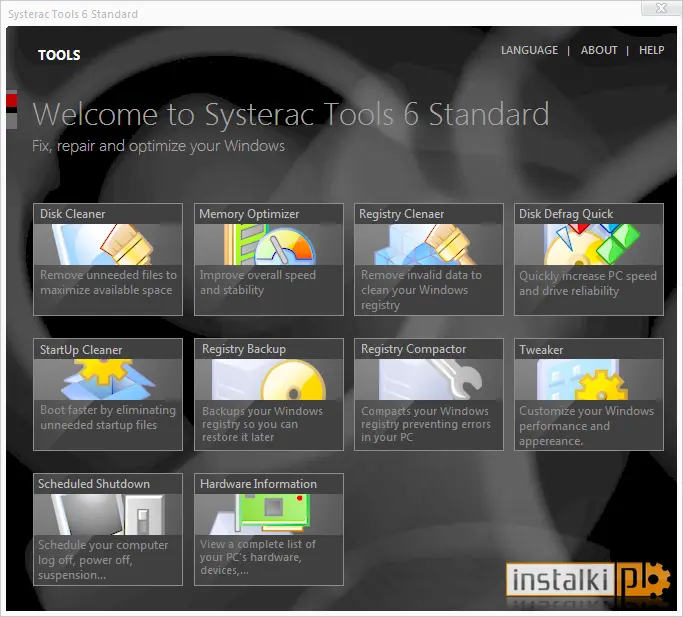Viewport: 683px width, 617px height.
Task: Click the Scheduled Shutdown title
Action: (94, 484)
